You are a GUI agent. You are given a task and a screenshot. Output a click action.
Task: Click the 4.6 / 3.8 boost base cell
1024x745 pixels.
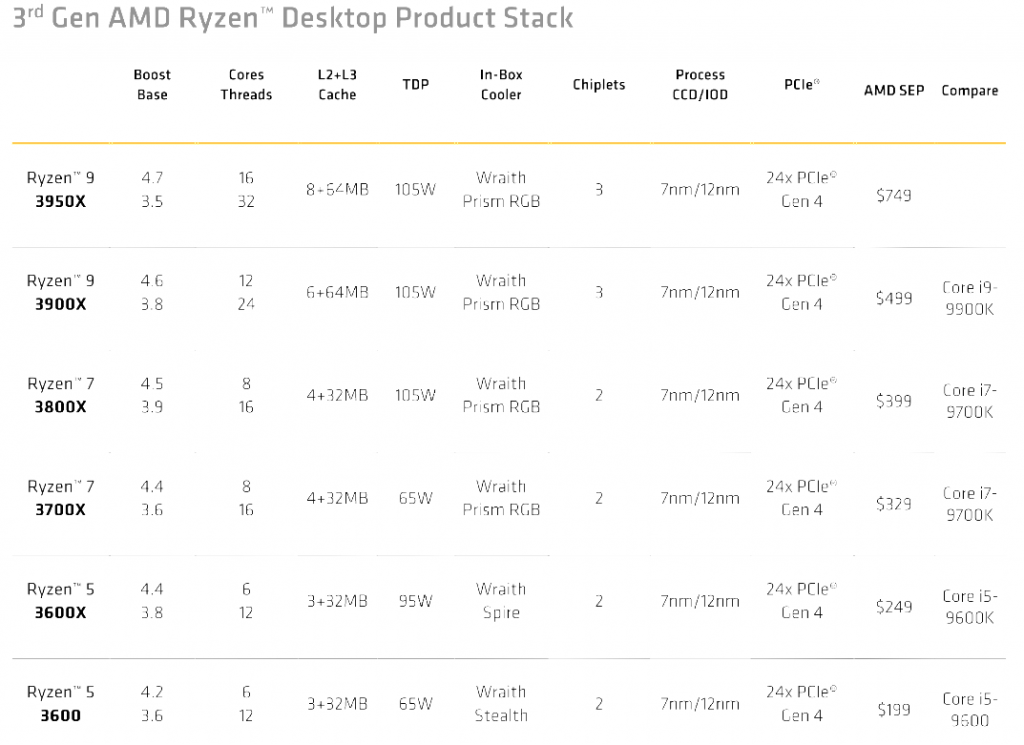pos(152,292)
